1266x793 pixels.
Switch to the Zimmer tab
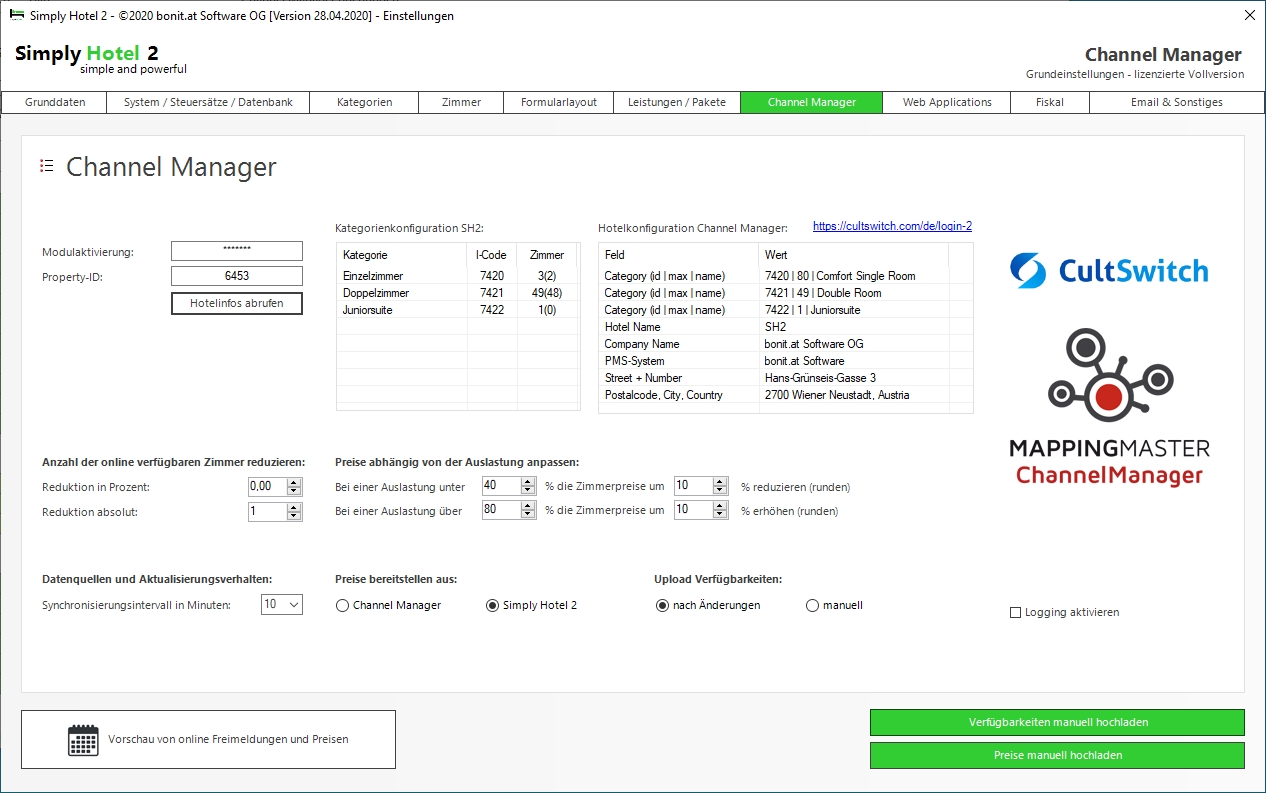tap(461, 102)
